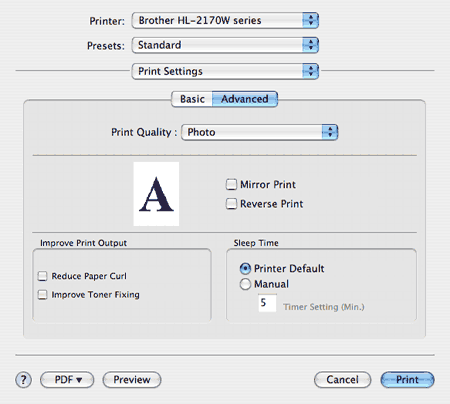Click the letter A print preview image
The image size is (450, 404).
(156, 194)
